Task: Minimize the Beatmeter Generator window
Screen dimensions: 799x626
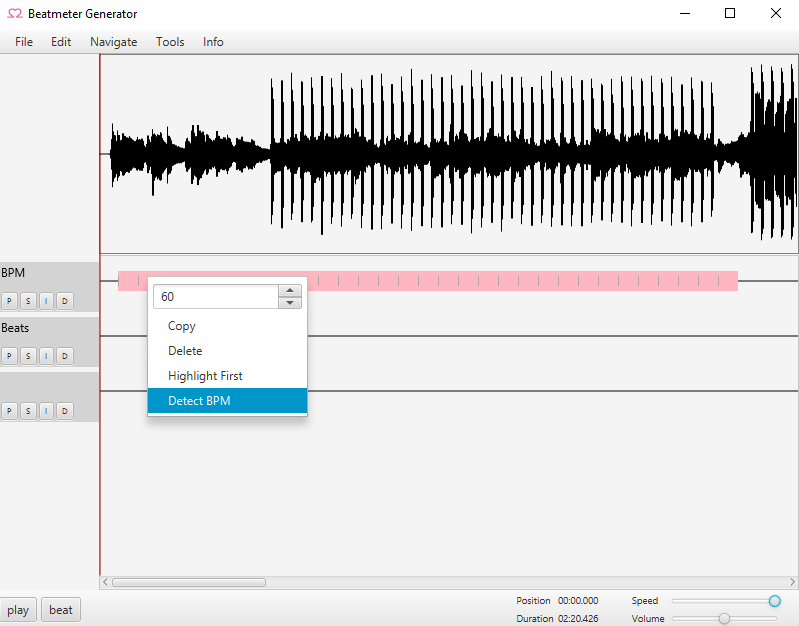Action: point(685,13)
